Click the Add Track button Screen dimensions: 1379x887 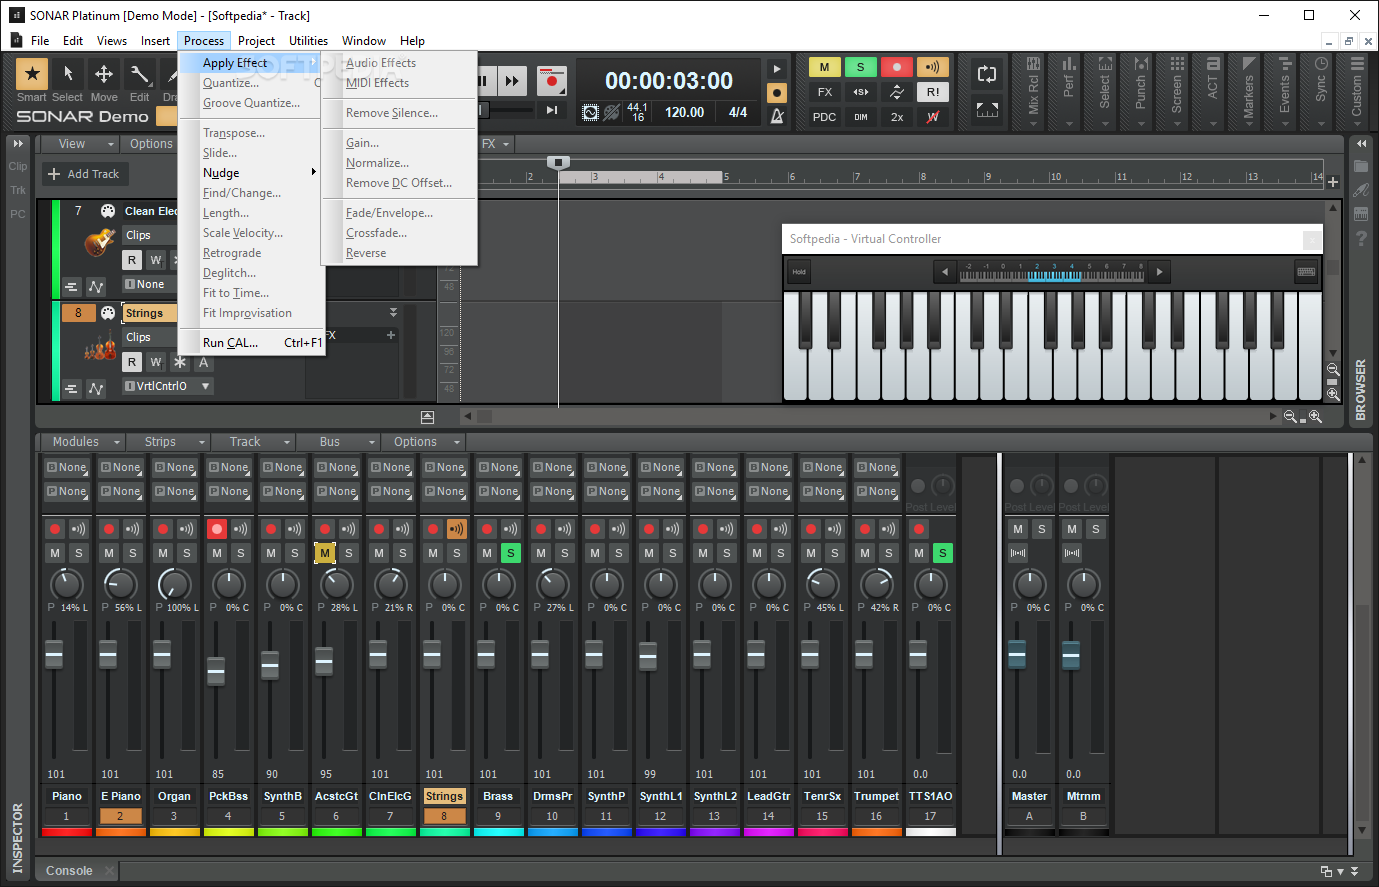pos(83,174)
